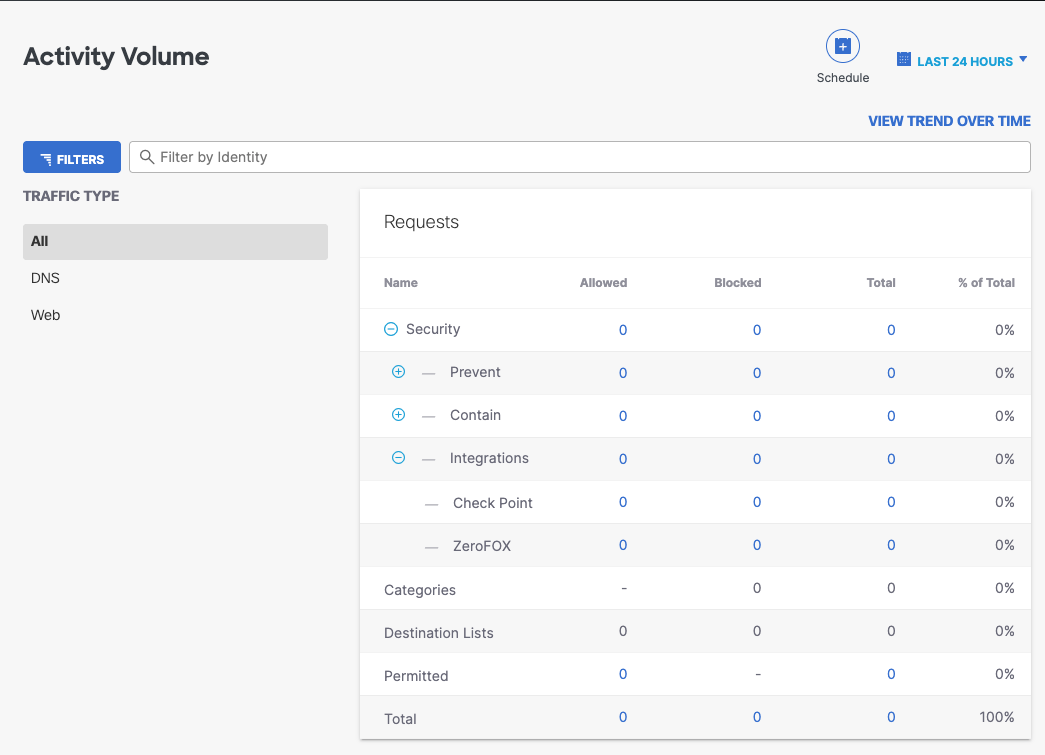Click the Allowed column header
This screenshot has width=1045, height=755.
603,283
